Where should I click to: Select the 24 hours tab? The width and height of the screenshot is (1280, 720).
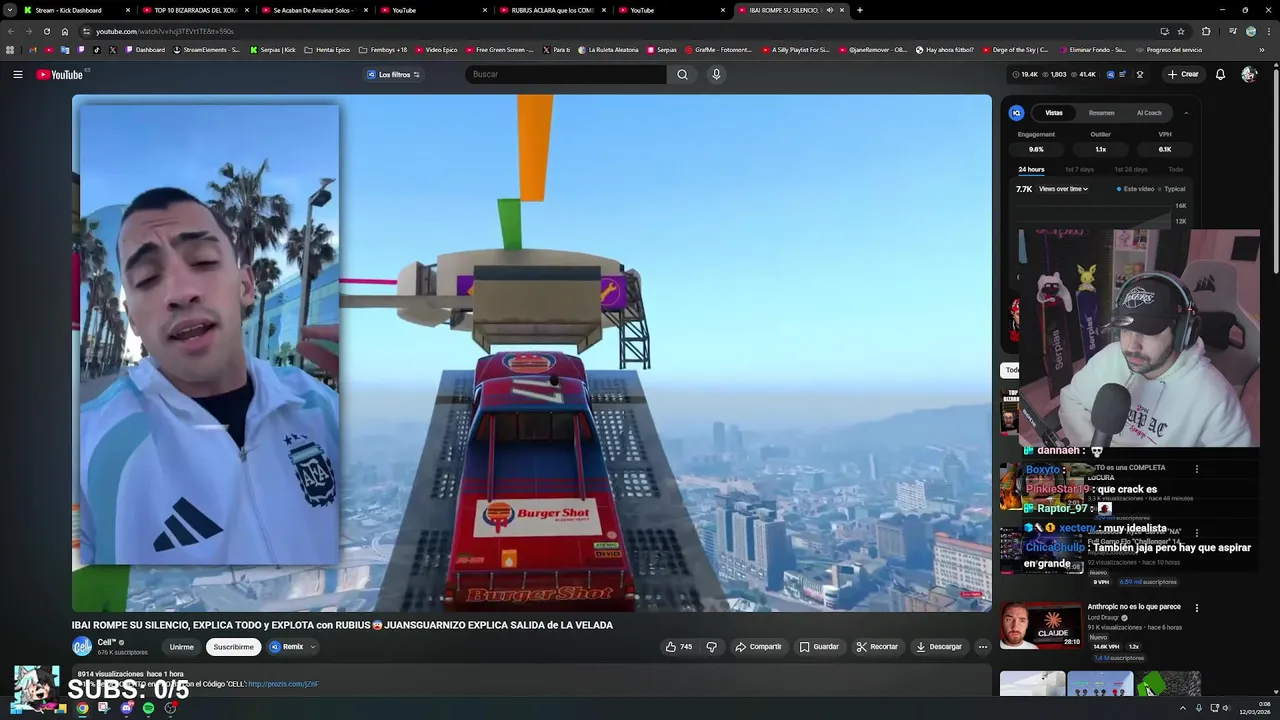tap(1031, 170)
